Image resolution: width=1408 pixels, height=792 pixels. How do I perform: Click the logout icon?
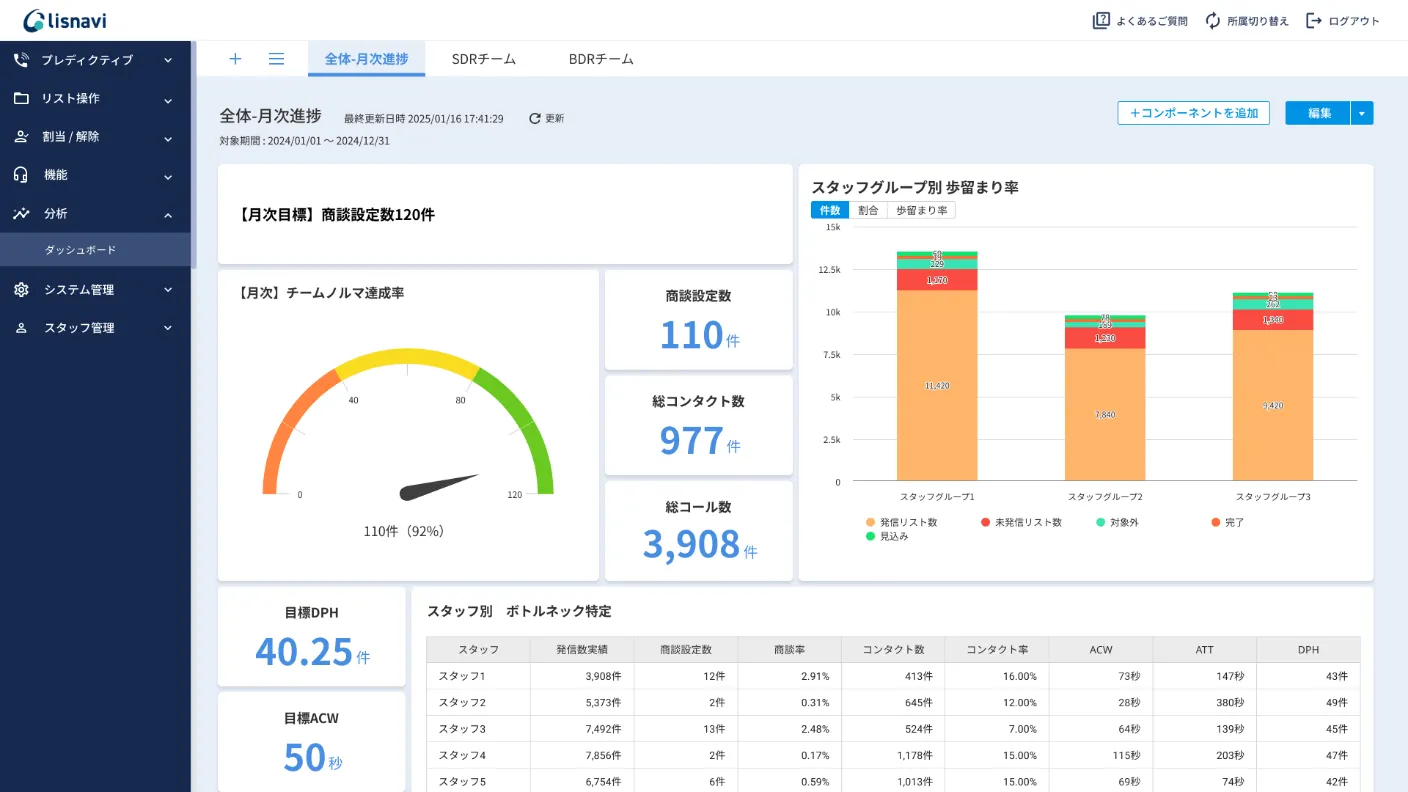1314,20
